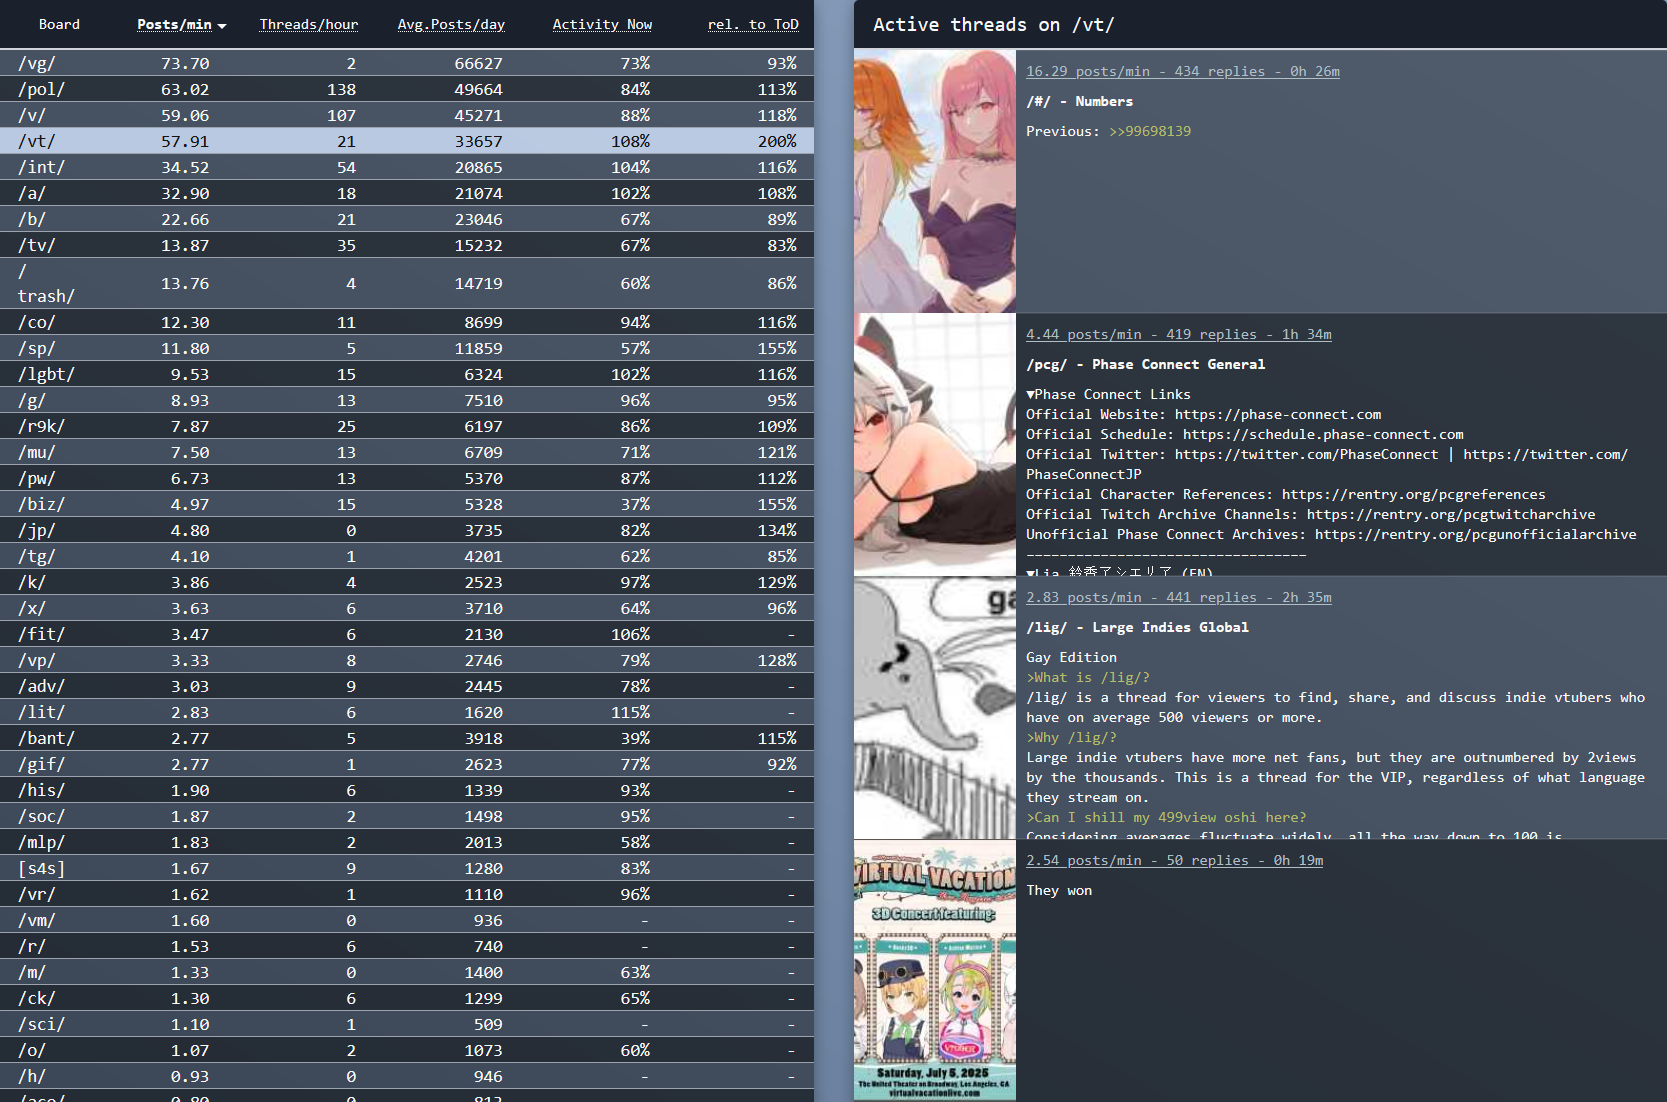Open the Numbers thread thumbnail image
The width and height of the screenshot is (1667, 1102).
point(934,181)
